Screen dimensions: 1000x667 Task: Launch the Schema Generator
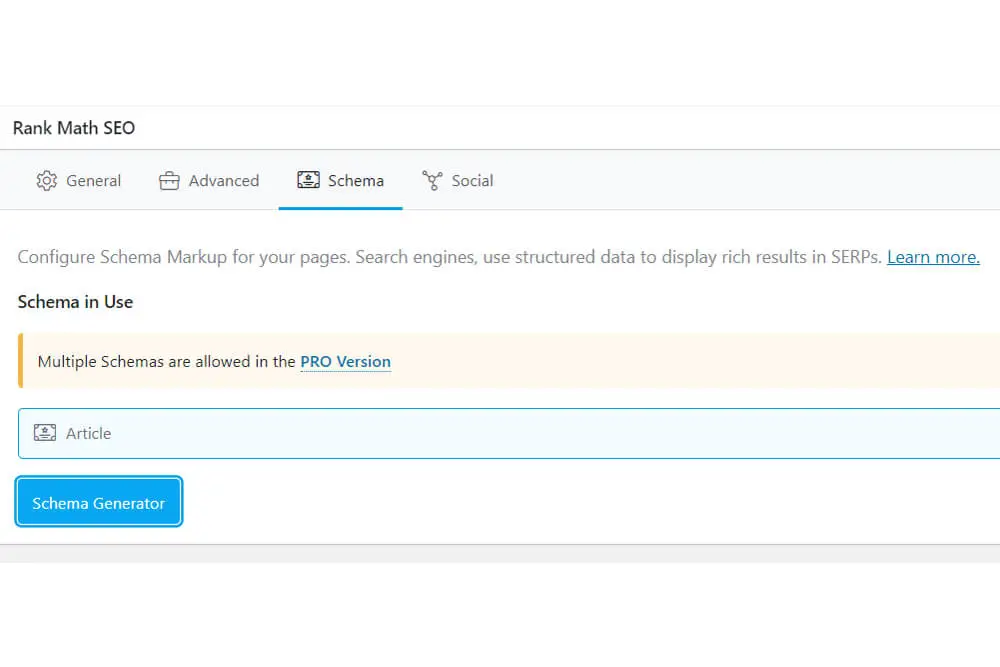coord(98,502)
